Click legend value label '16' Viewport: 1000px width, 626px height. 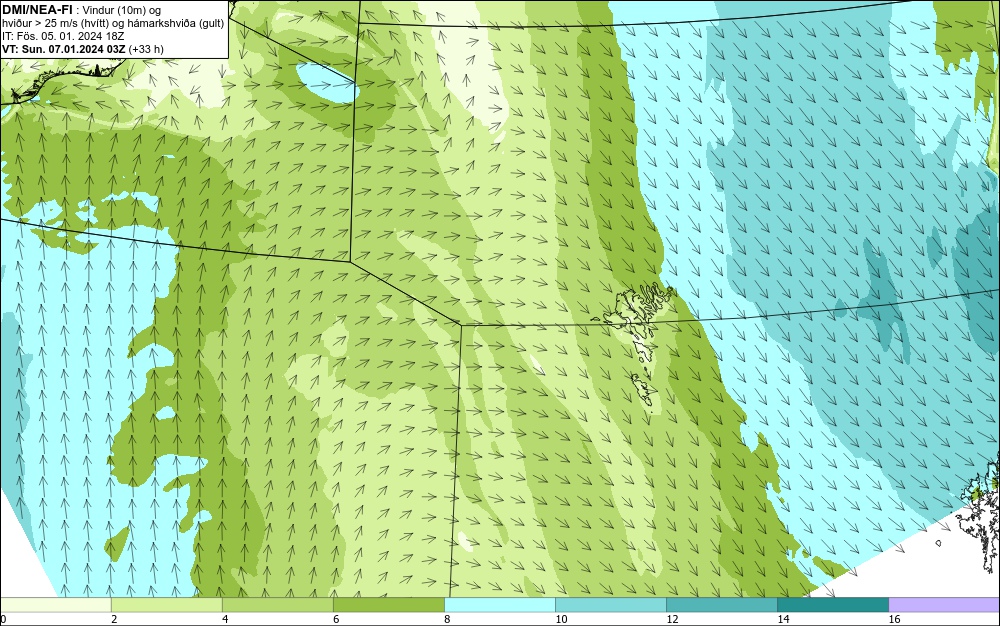[x=894, y=619]
